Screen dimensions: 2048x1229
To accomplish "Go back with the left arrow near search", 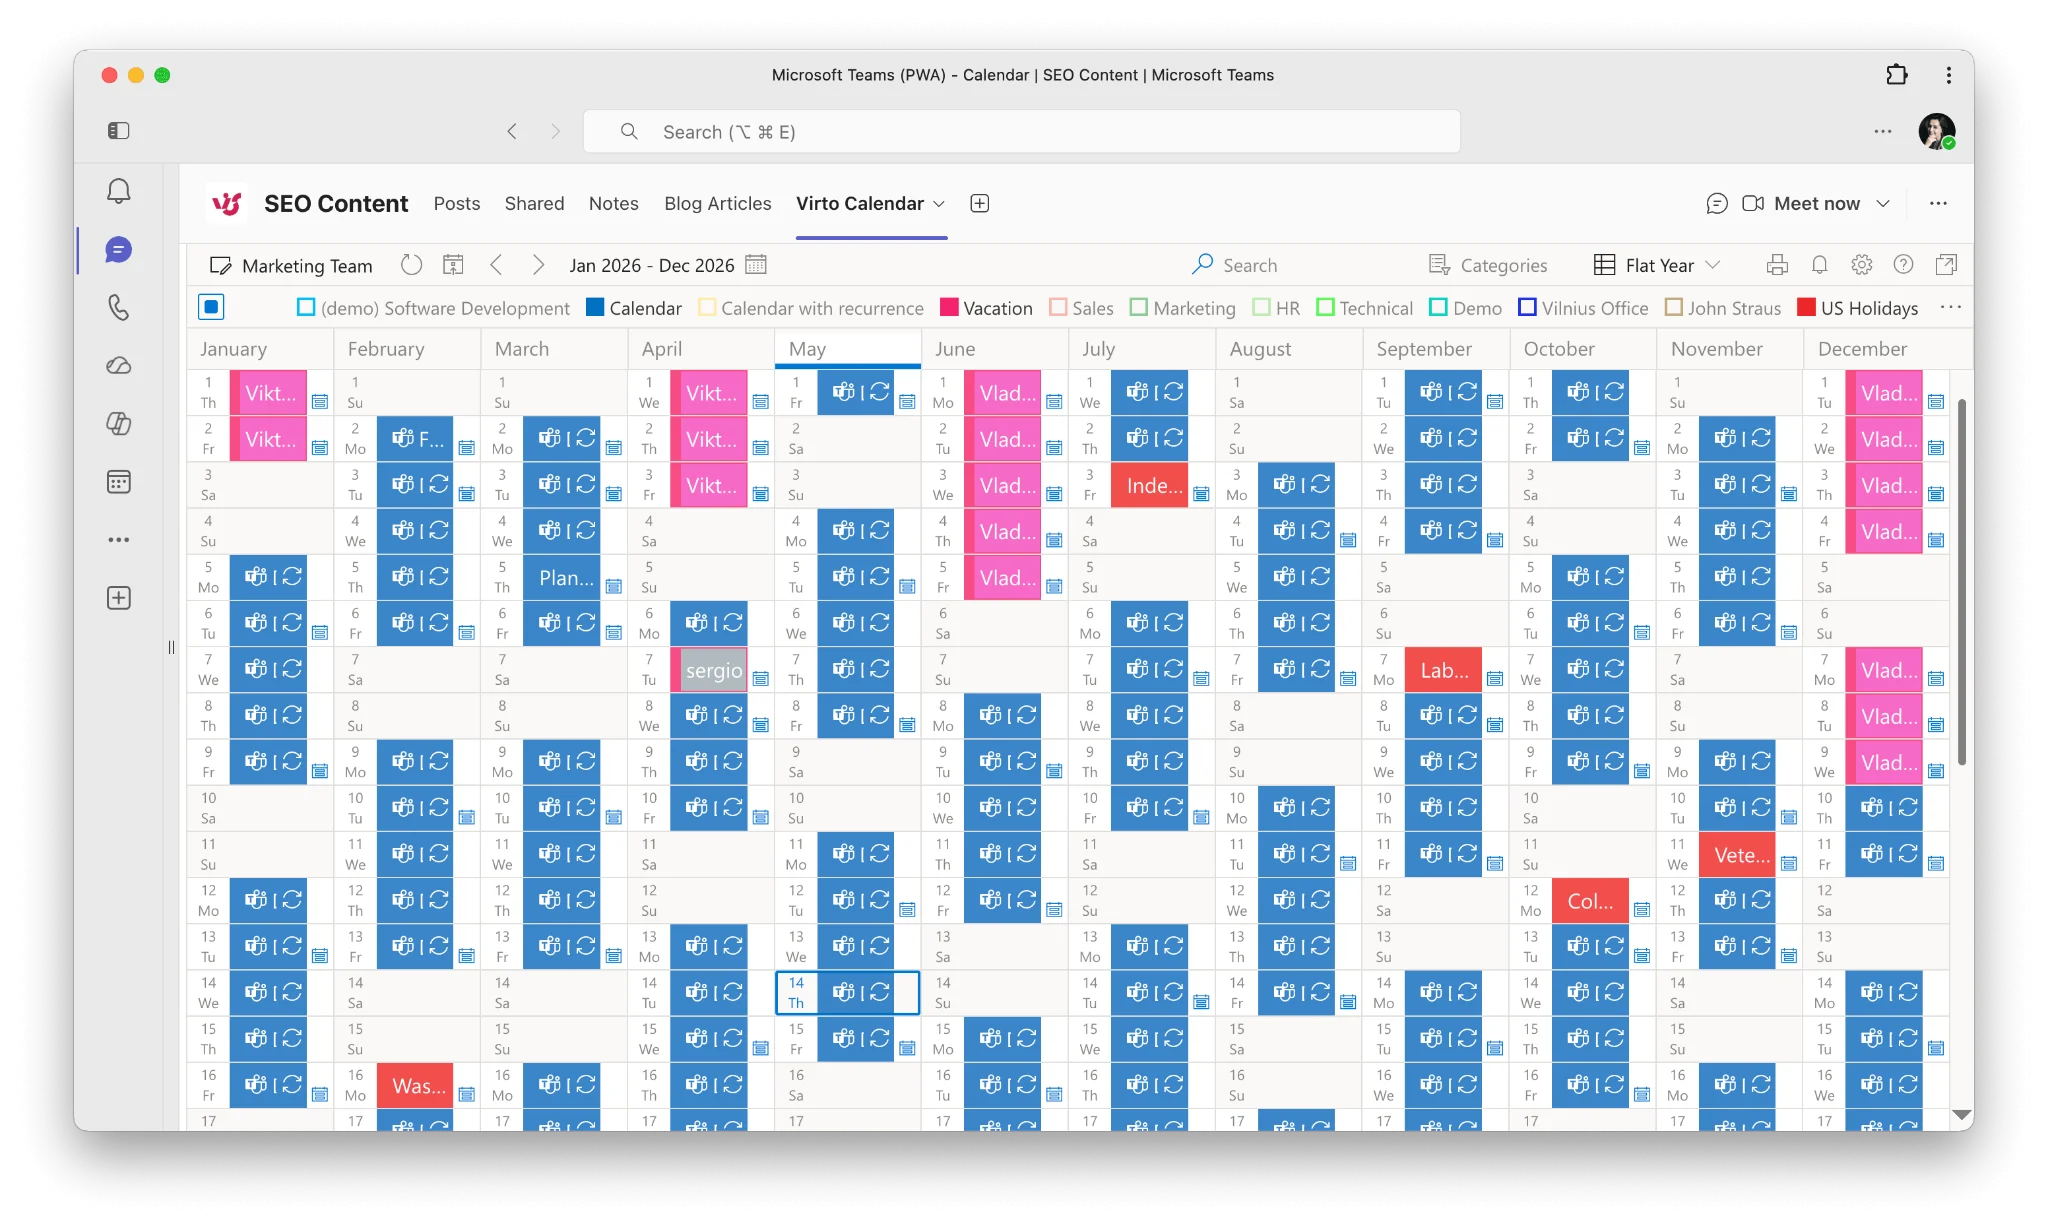I will click(512, 131).
